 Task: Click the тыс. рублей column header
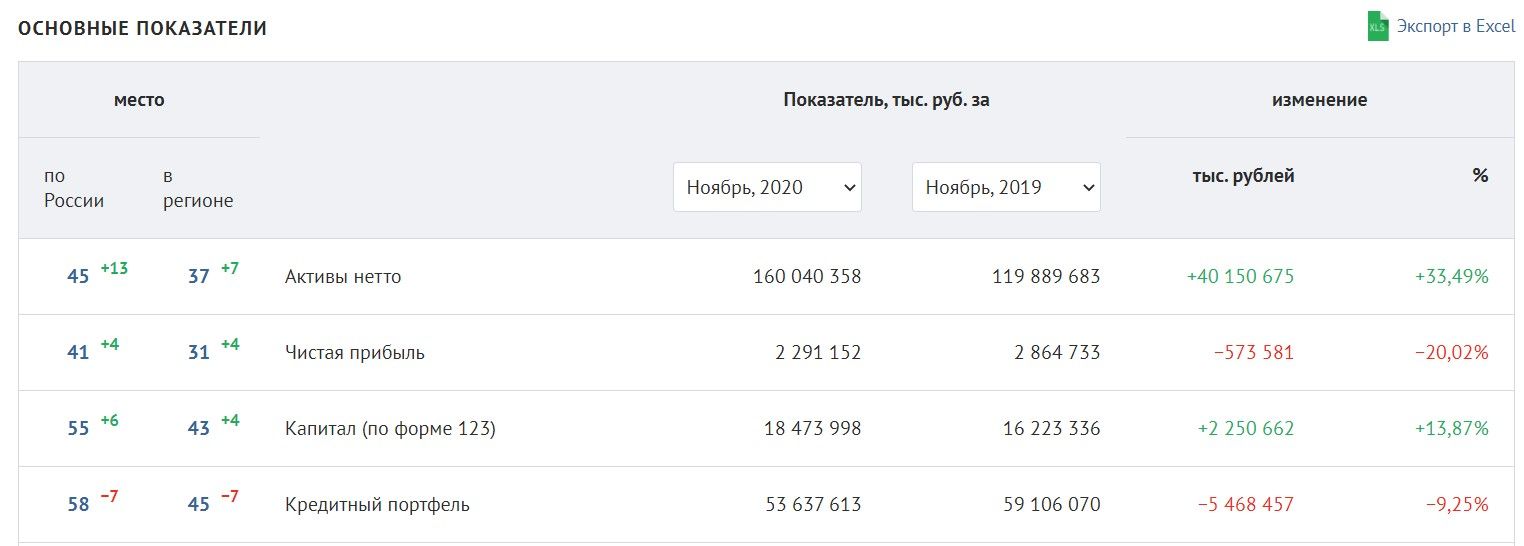(1244, 176)
